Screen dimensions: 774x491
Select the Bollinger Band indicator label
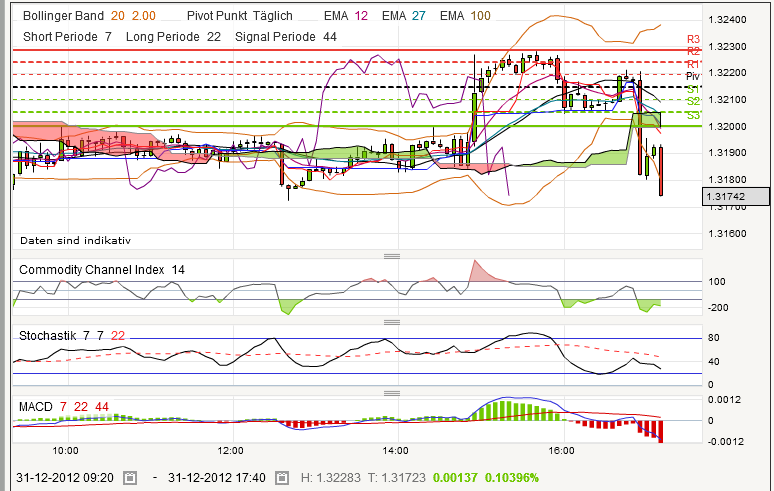pyautogui.click(x=63, y=17)
